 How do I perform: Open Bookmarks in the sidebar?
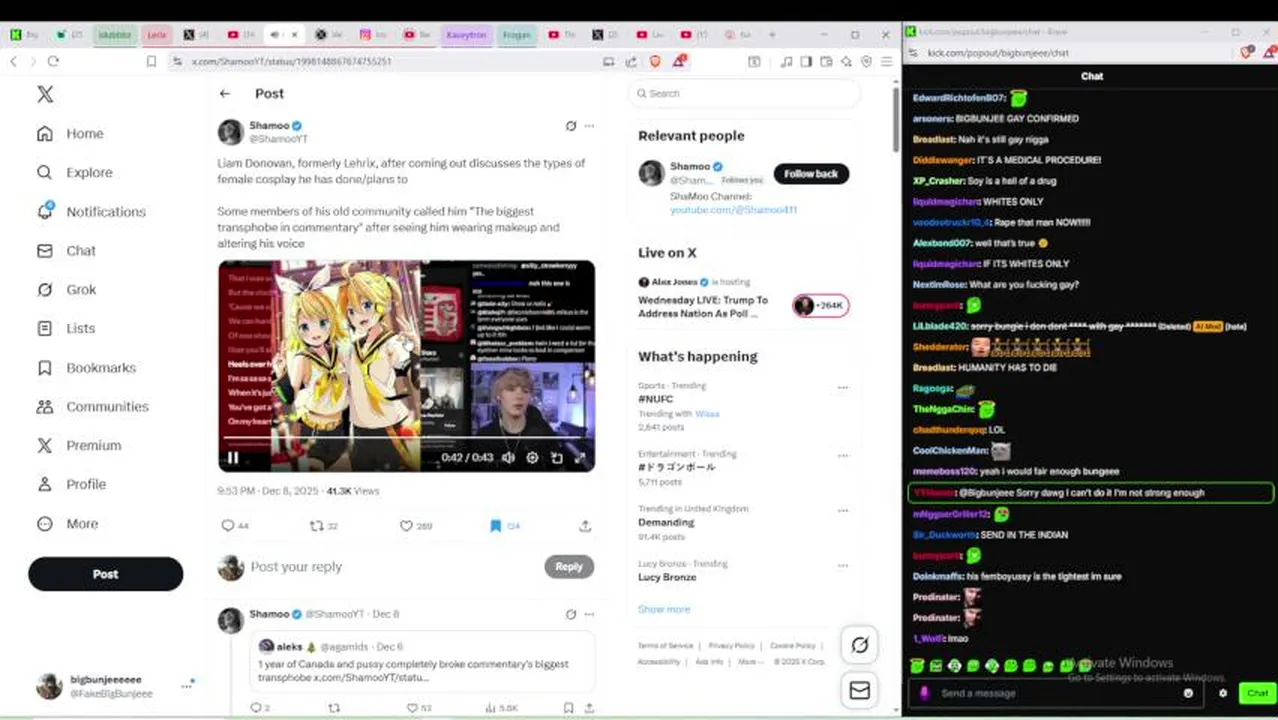[86, 367]
